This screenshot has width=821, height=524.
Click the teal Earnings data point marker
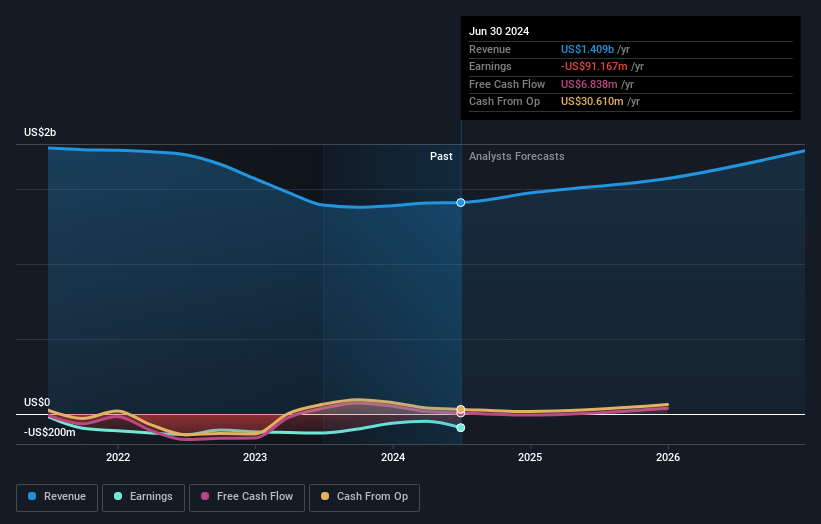click(x=461, y=428)
